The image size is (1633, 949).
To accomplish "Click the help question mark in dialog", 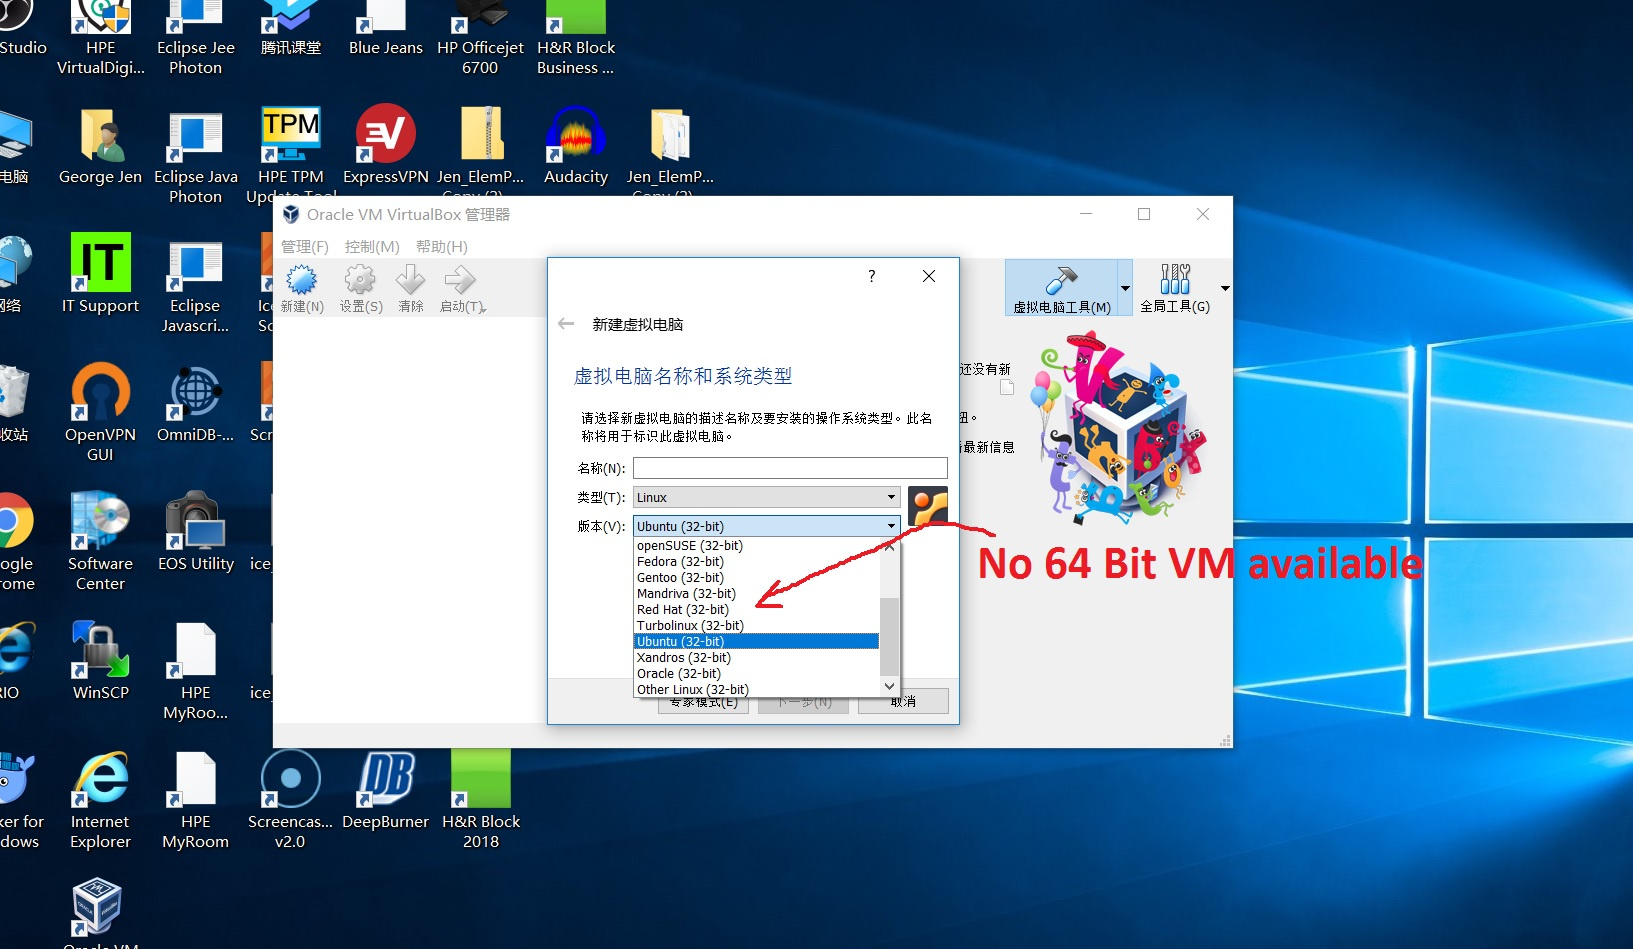I will pos(872,276).
